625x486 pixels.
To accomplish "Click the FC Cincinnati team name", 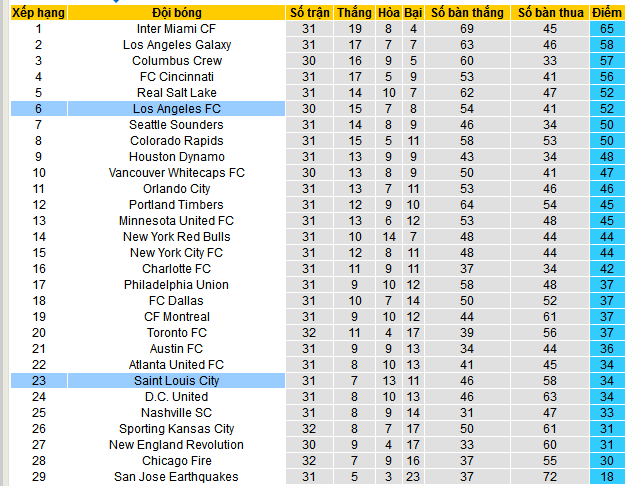I will coord(177,77).
